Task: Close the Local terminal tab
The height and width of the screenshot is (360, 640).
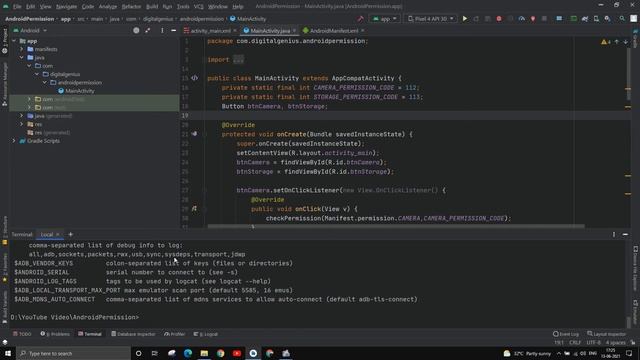Action: (x=58, y=234)
